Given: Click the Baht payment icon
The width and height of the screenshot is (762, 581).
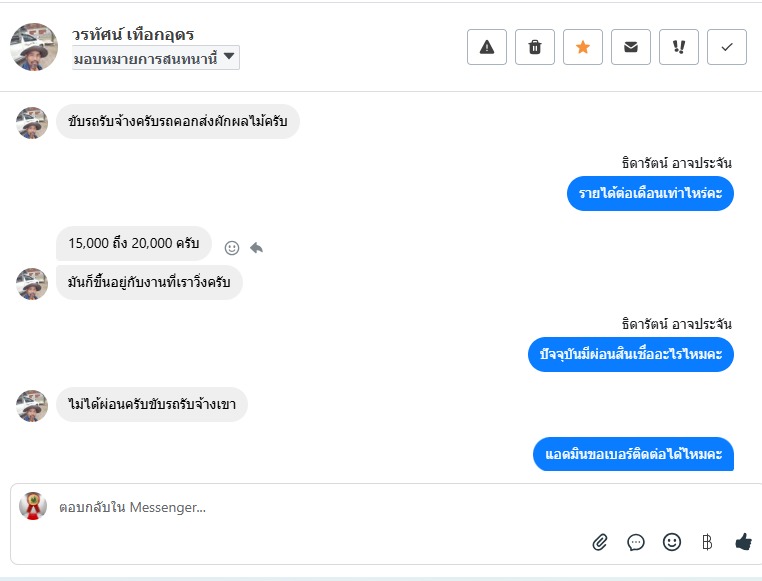Looking at the screenshot, I should (x=707, y=542).
